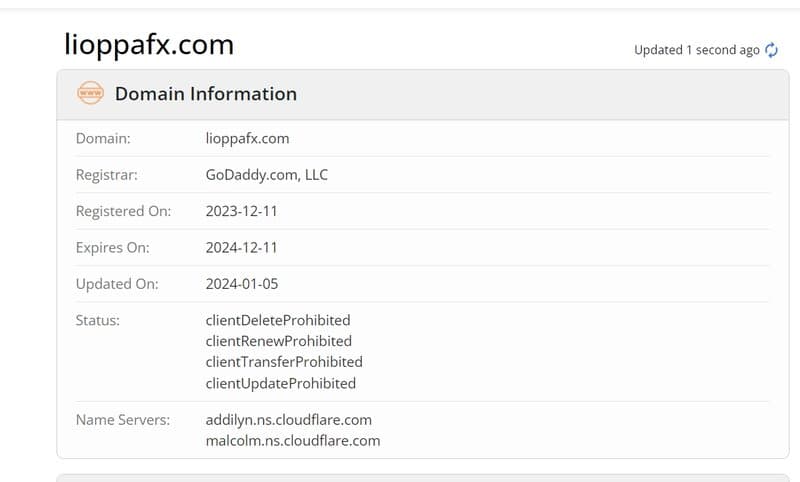The height and width of the screenshot is (482, 800).
Task: Click the GoDaddy.com, LLC registrar value
Action: (266, 175)
